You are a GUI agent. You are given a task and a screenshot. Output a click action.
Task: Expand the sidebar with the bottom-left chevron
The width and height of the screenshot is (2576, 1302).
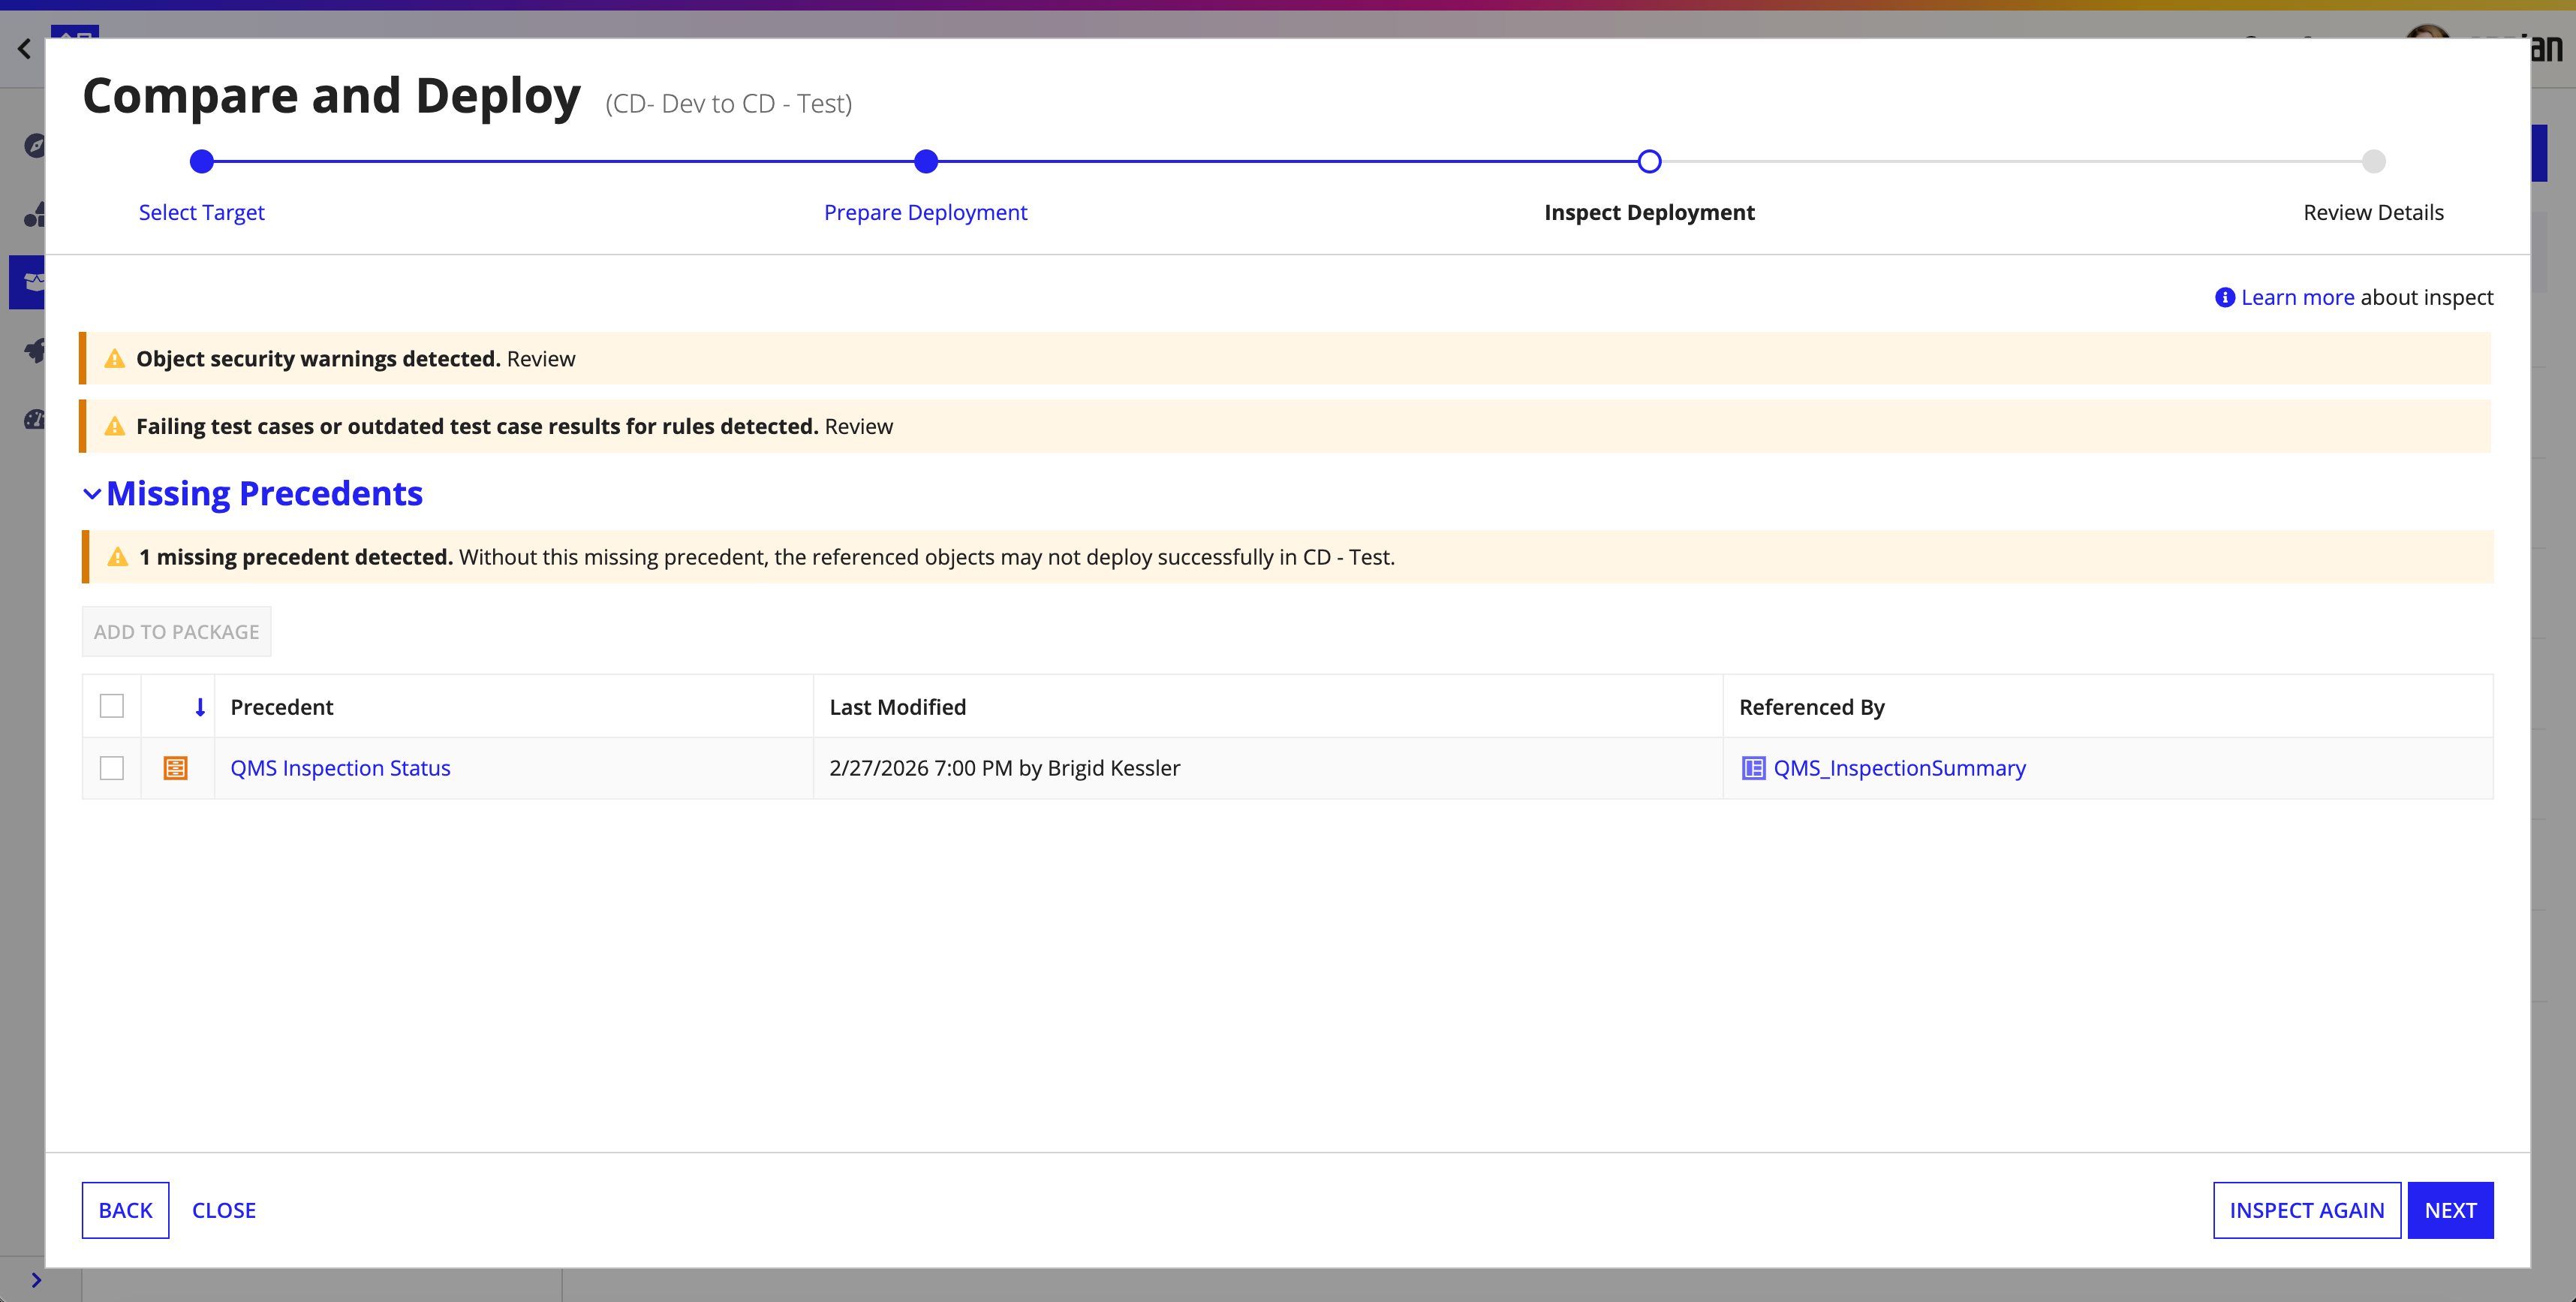pos(36,1280)
